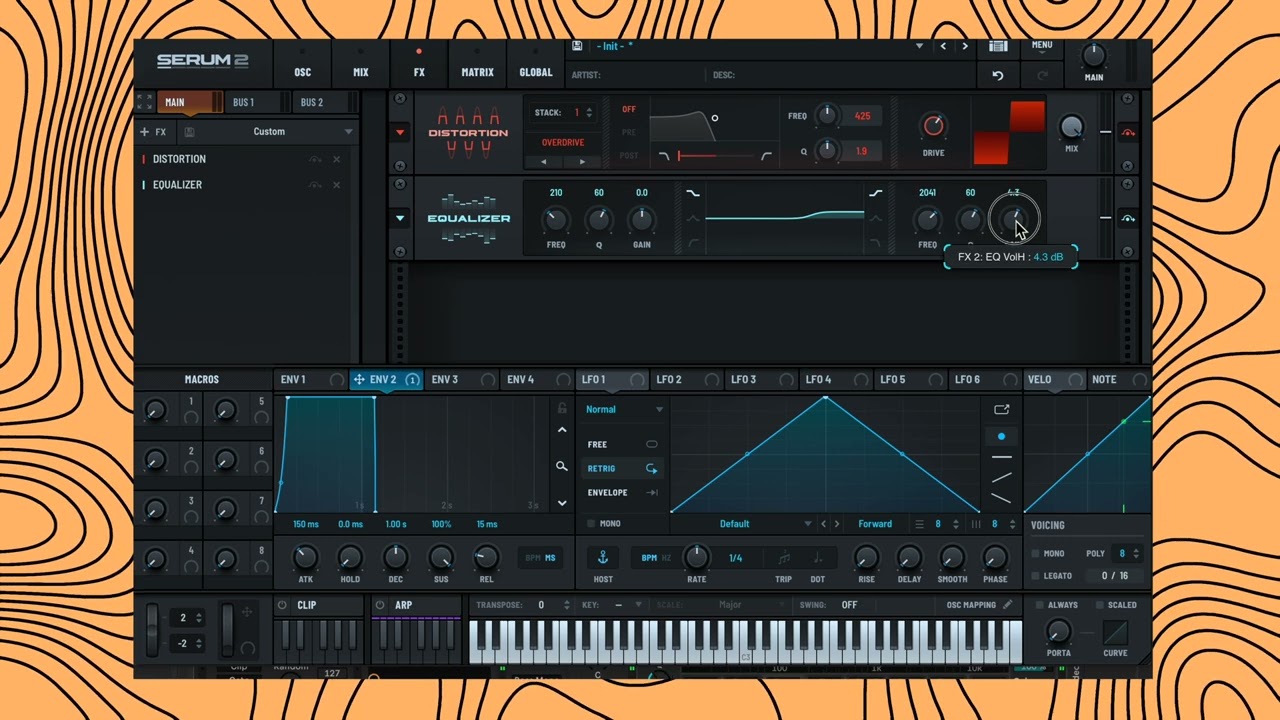Go to the previous preset
The width and height of the screenshot is (1280, 720).
click(x=943, y=46)
